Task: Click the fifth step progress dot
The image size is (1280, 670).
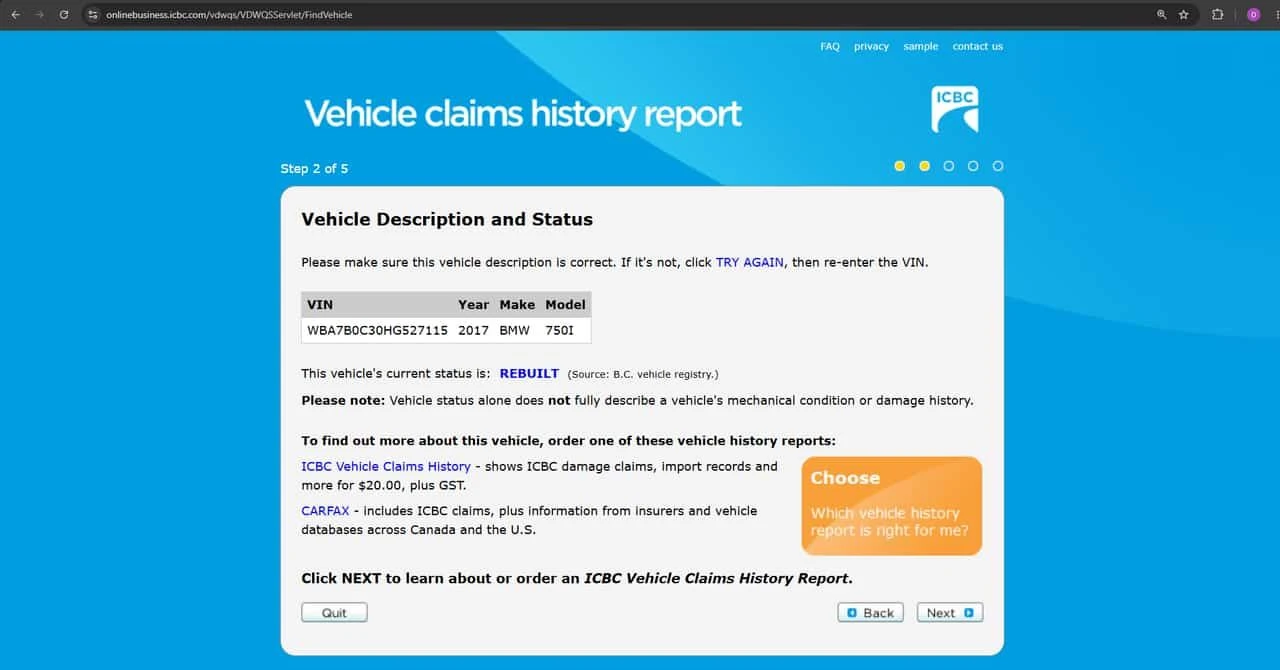Action: [x=998, y=166]
